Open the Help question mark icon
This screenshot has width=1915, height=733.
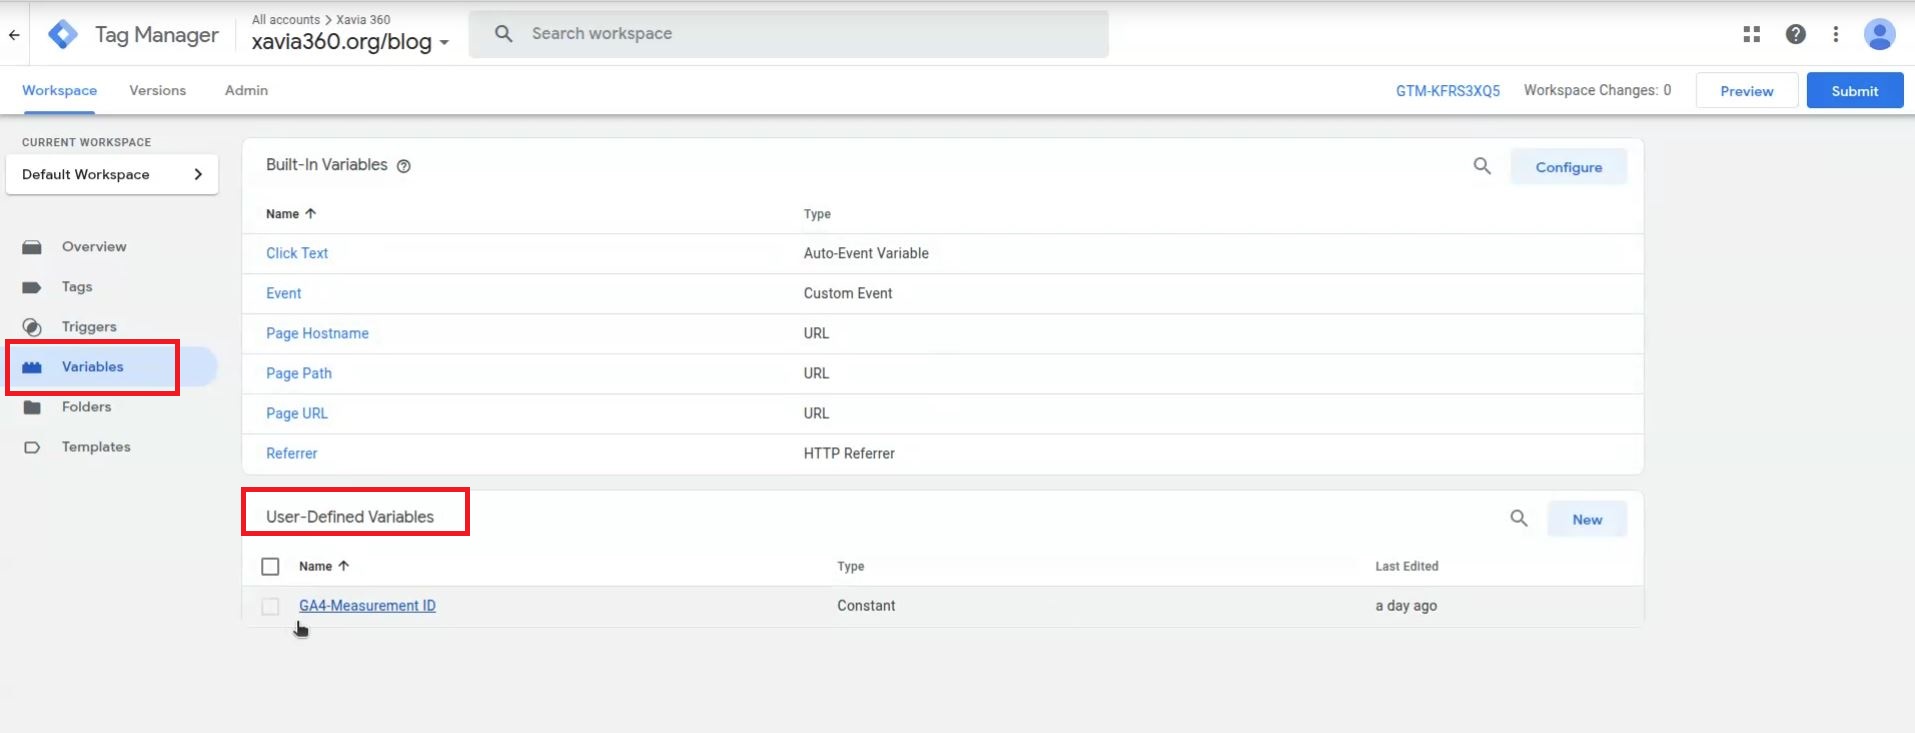[1796, 34]
